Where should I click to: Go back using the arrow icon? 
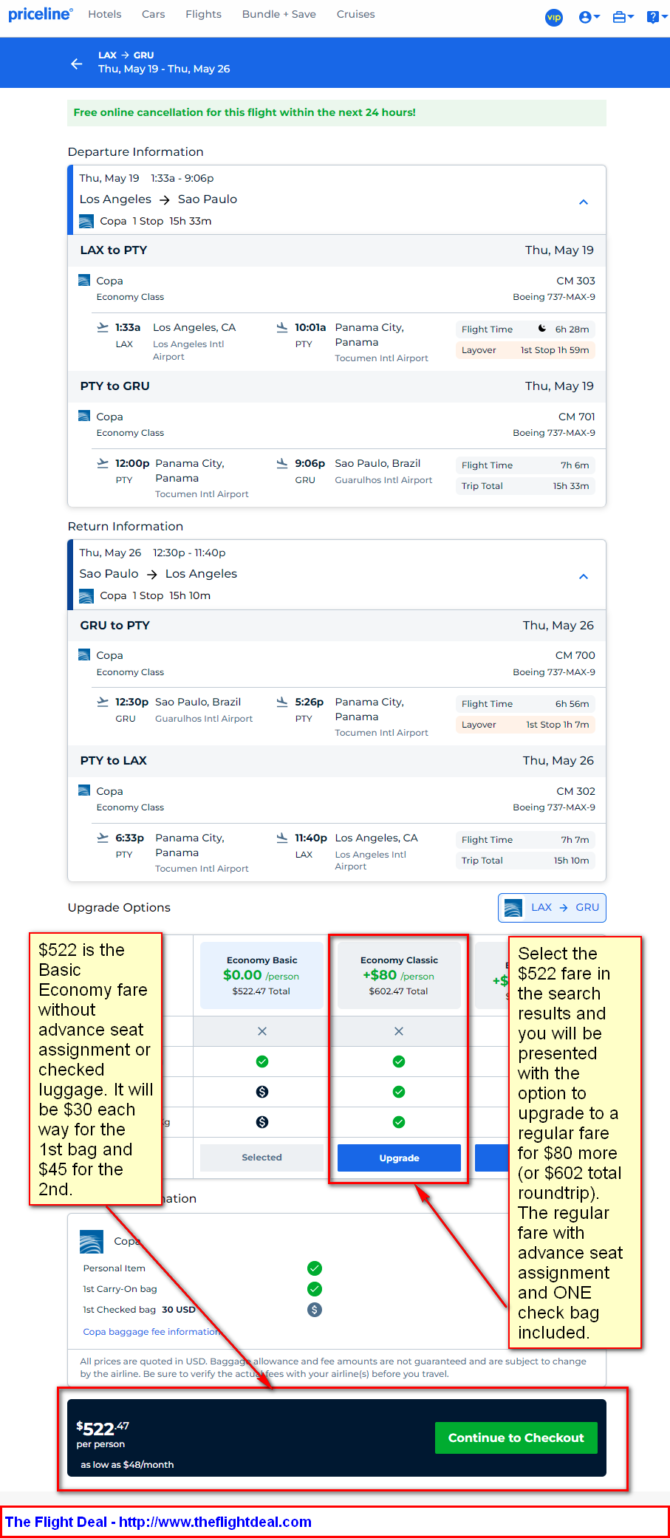pyautogui.click(x=76, y=63)
